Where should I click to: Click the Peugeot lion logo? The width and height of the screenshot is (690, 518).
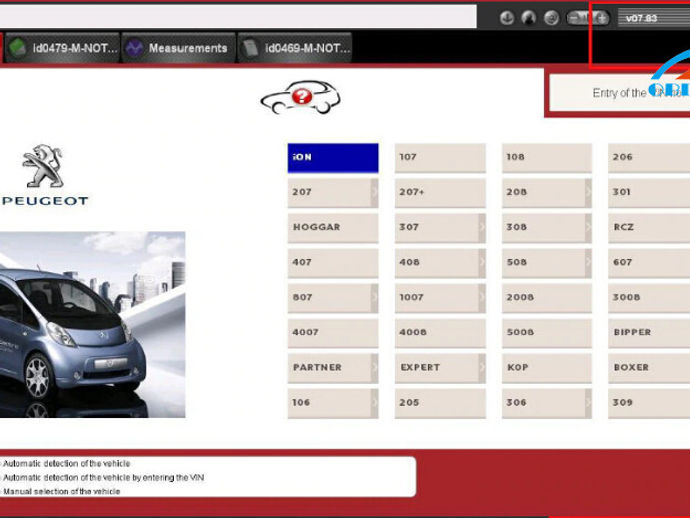pos(43,165)
